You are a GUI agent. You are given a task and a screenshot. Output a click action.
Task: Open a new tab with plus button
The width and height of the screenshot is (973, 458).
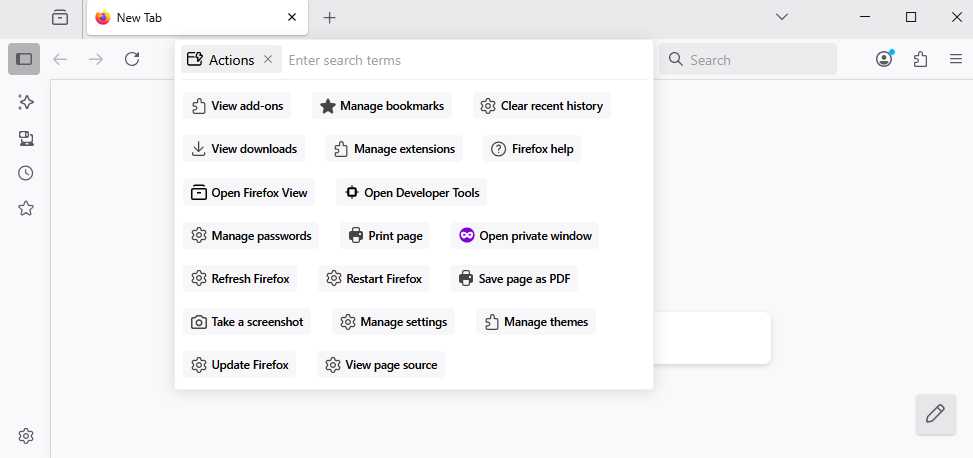click(330, 18)
